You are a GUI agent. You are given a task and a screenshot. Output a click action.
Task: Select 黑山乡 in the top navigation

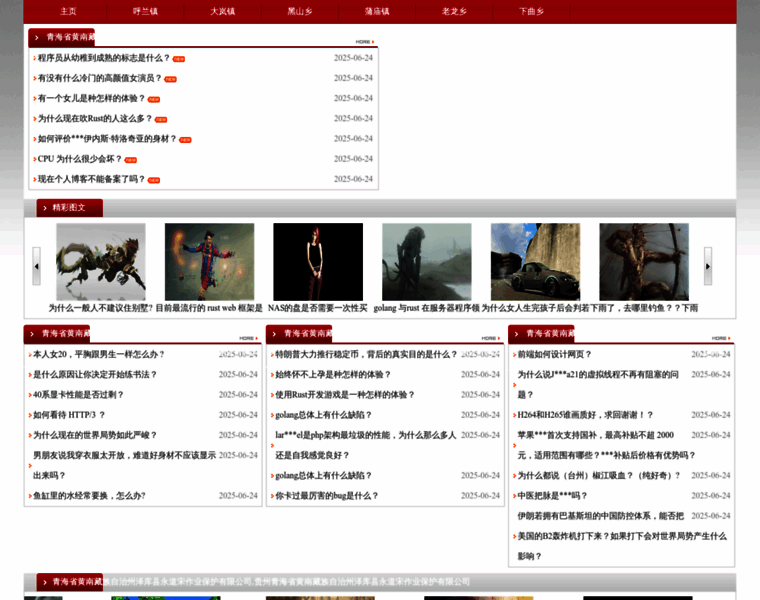[299, 11]
